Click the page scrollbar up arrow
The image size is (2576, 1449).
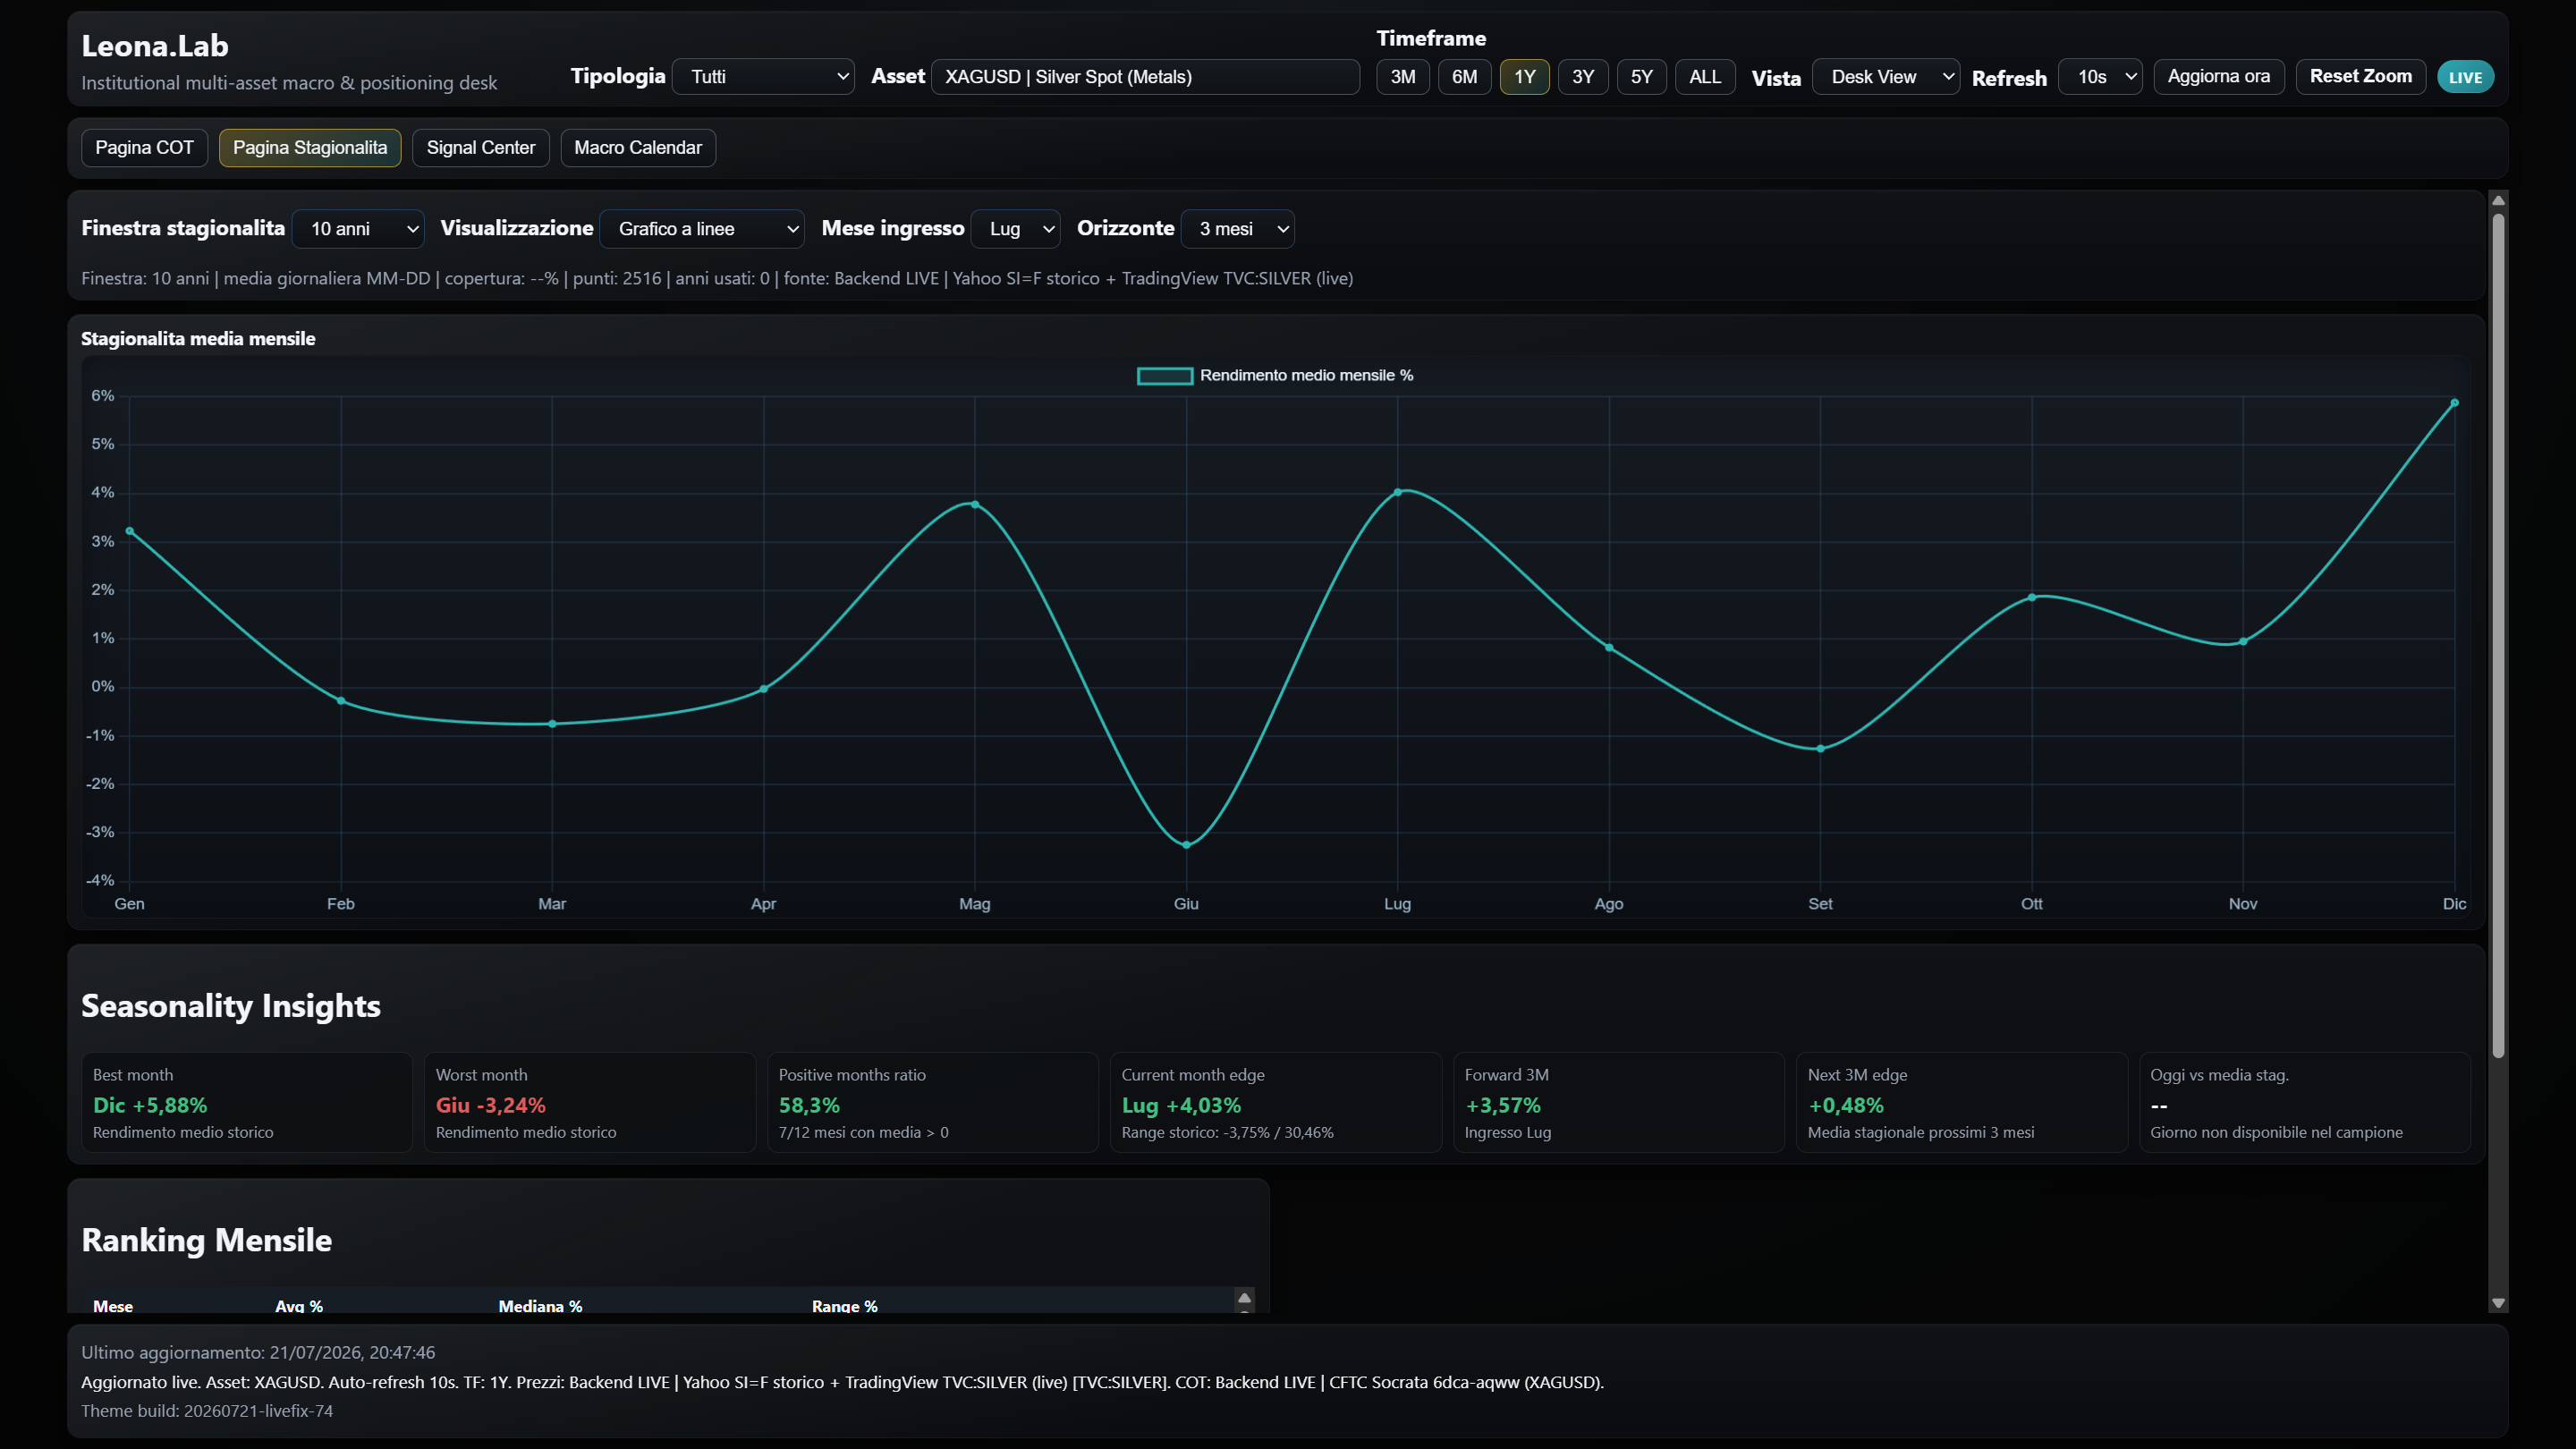(2498, 201)
